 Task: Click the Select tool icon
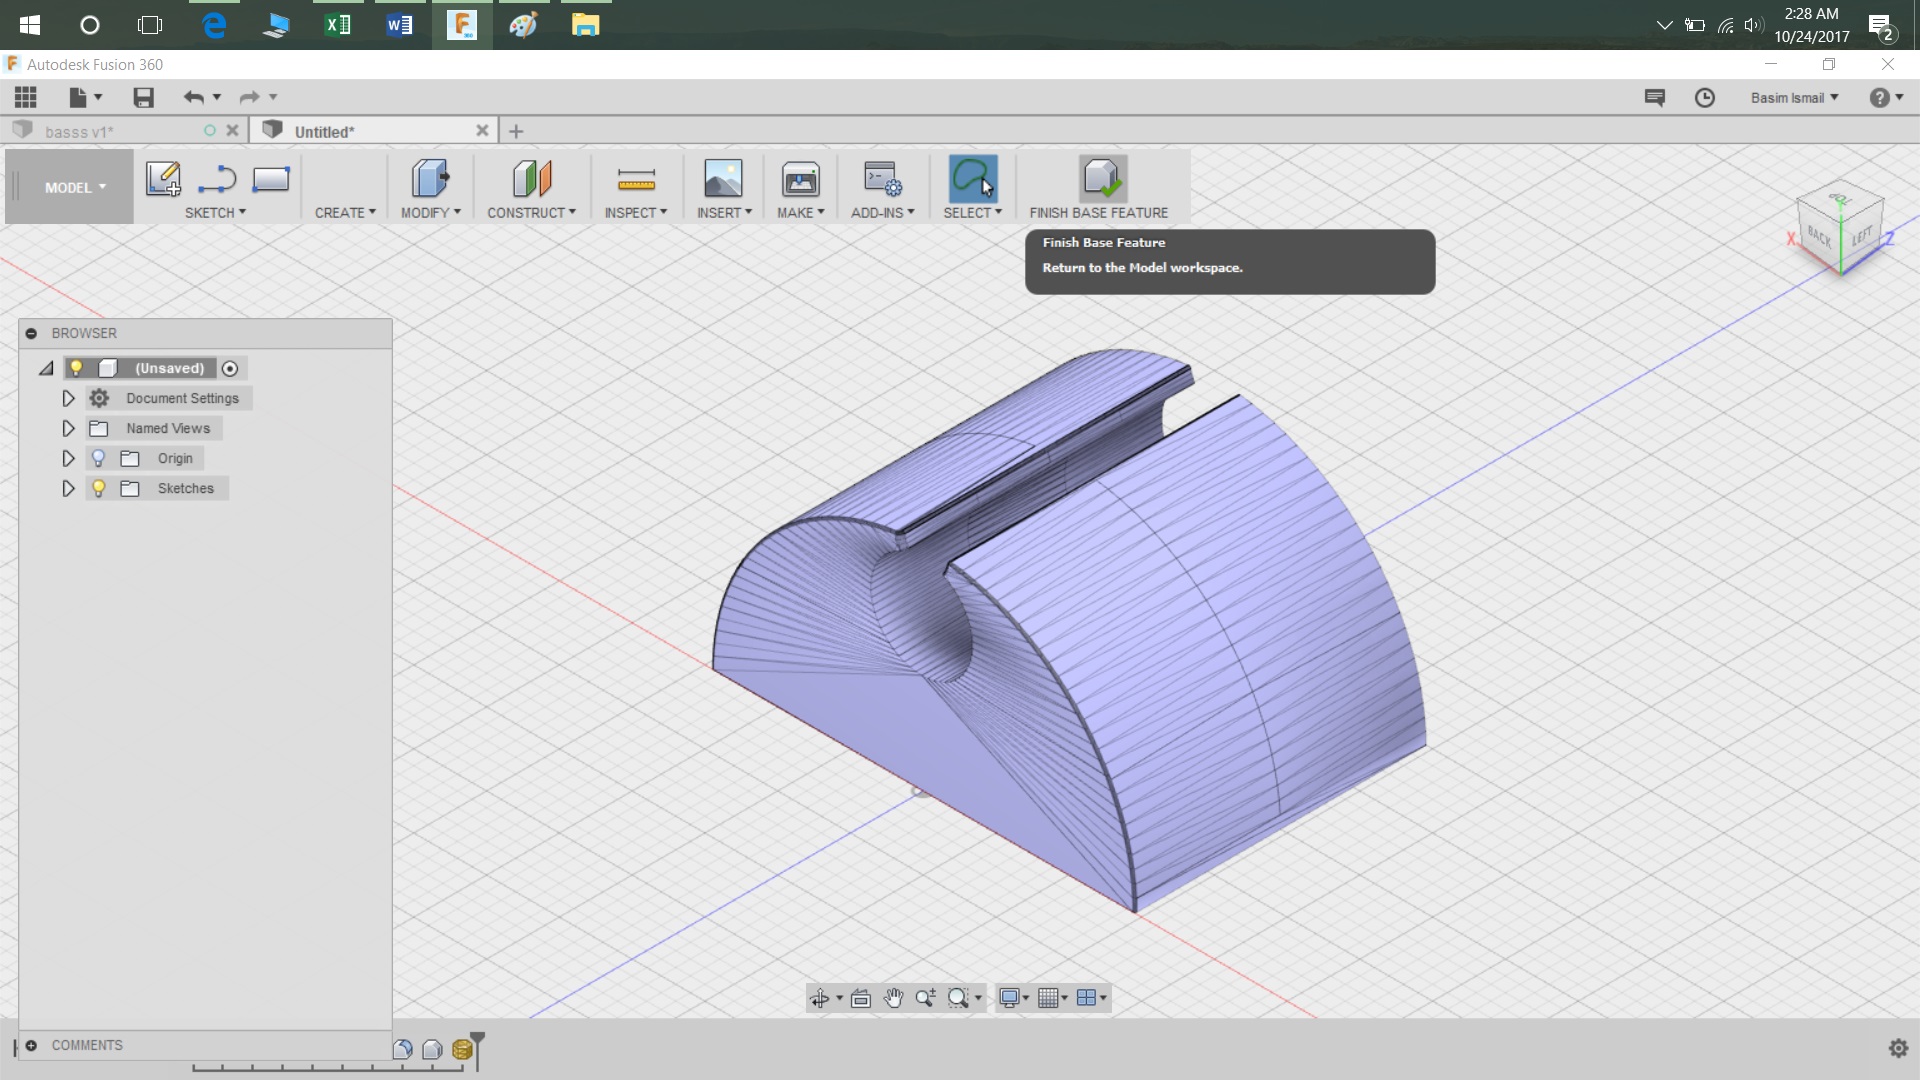pos(972,179)
